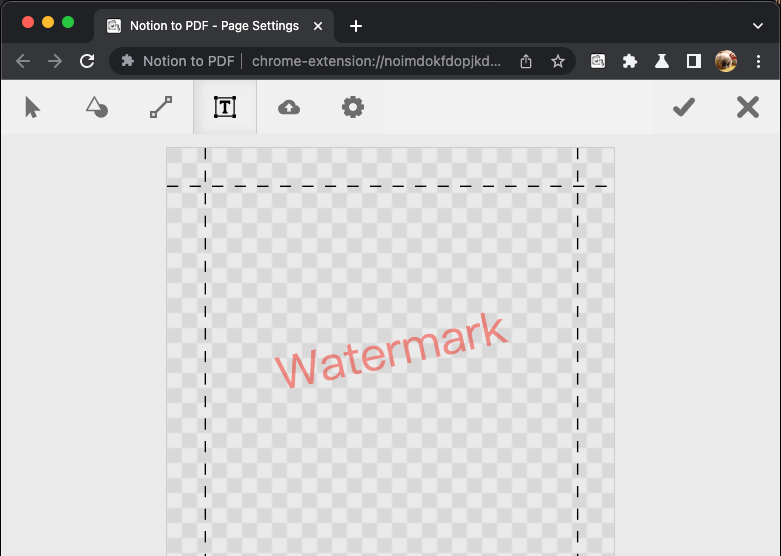781x556 pixels.
Task: Select the shapes tool
Action: (96, 107)
